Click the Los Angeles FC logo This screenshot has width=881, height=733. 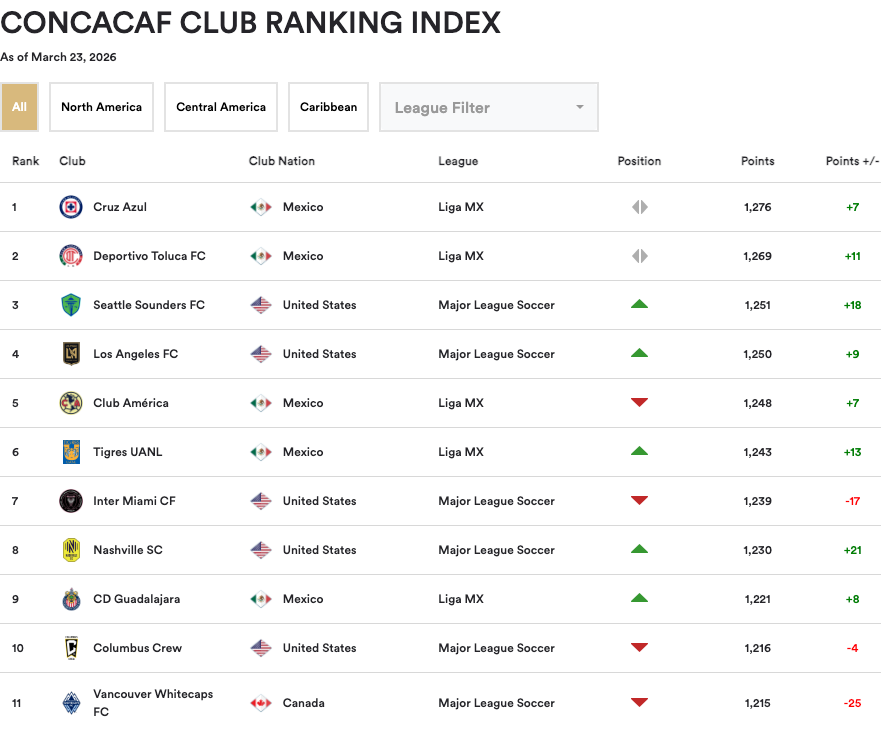click(x=70, y=354)
